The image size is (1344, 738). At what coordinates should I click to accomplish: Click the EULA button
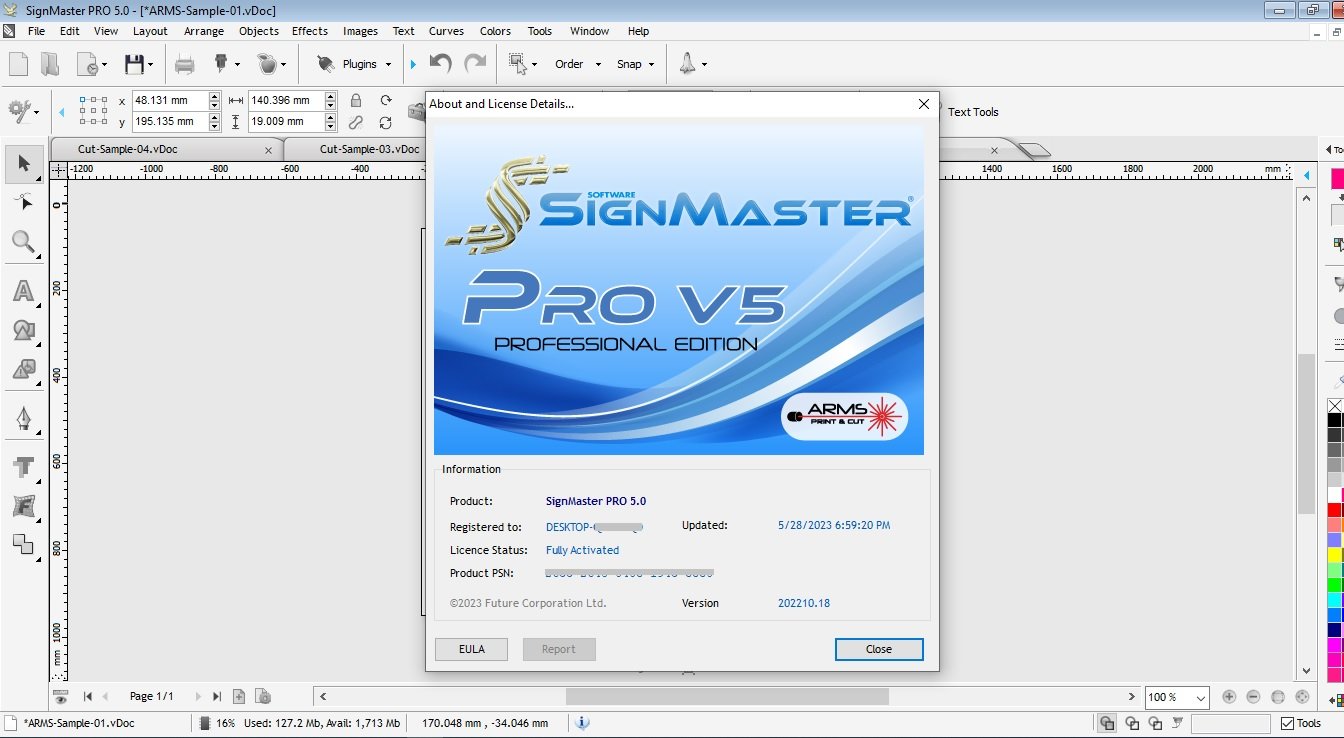pos(471,649)
